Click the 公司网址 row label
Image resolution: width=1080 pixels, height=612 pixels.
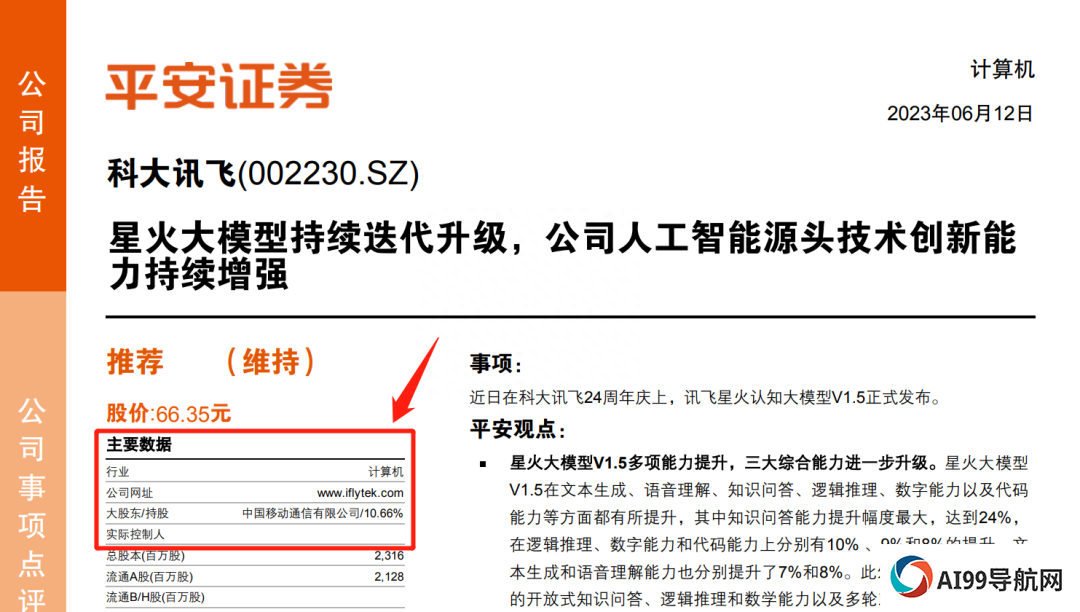(129, 493)
